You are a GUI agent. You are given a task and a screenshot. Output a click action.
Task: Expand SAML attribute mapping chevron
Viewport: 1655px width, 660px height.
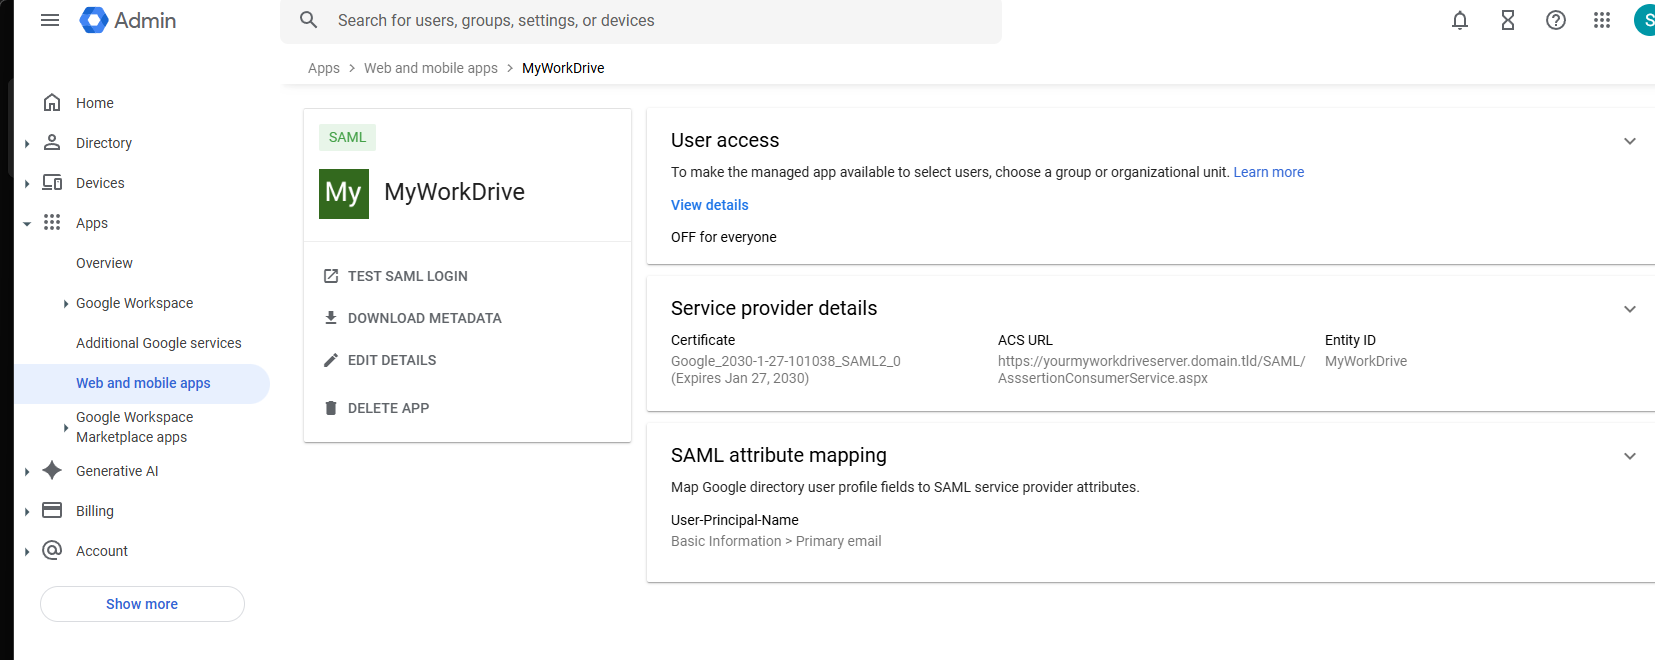(x=1629, y=456)
